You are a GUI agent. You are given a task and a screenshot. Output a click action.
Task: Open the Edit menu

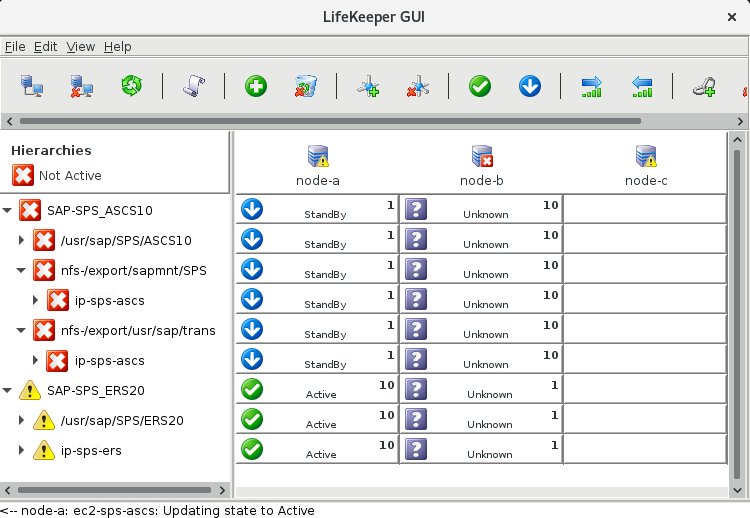(45, 47)
